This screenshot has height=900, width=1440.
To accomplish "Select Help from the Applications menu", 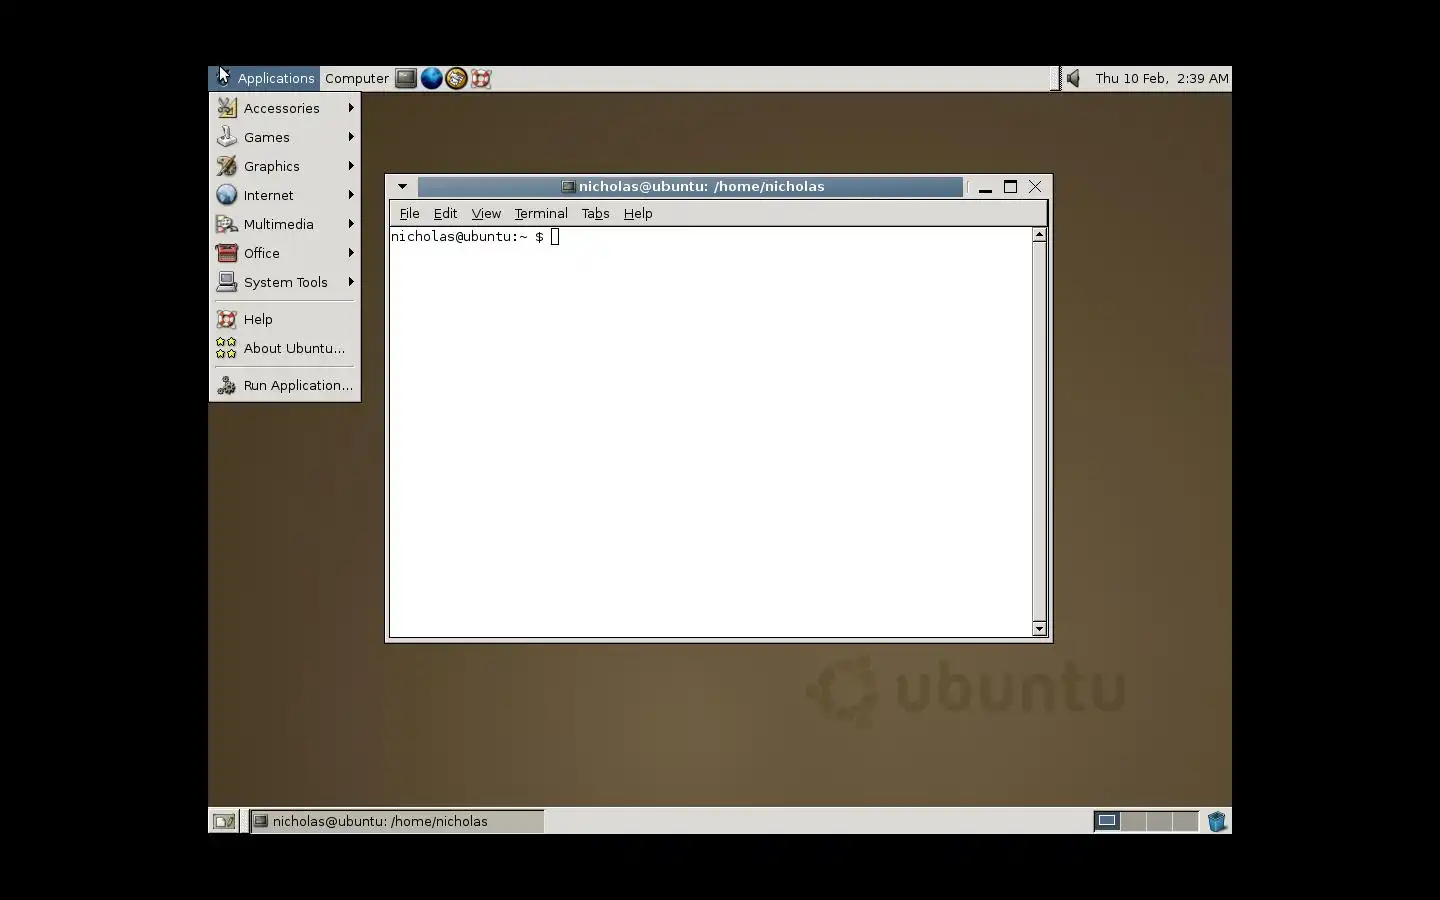I will pyautogui.click(x=285, y=319).
